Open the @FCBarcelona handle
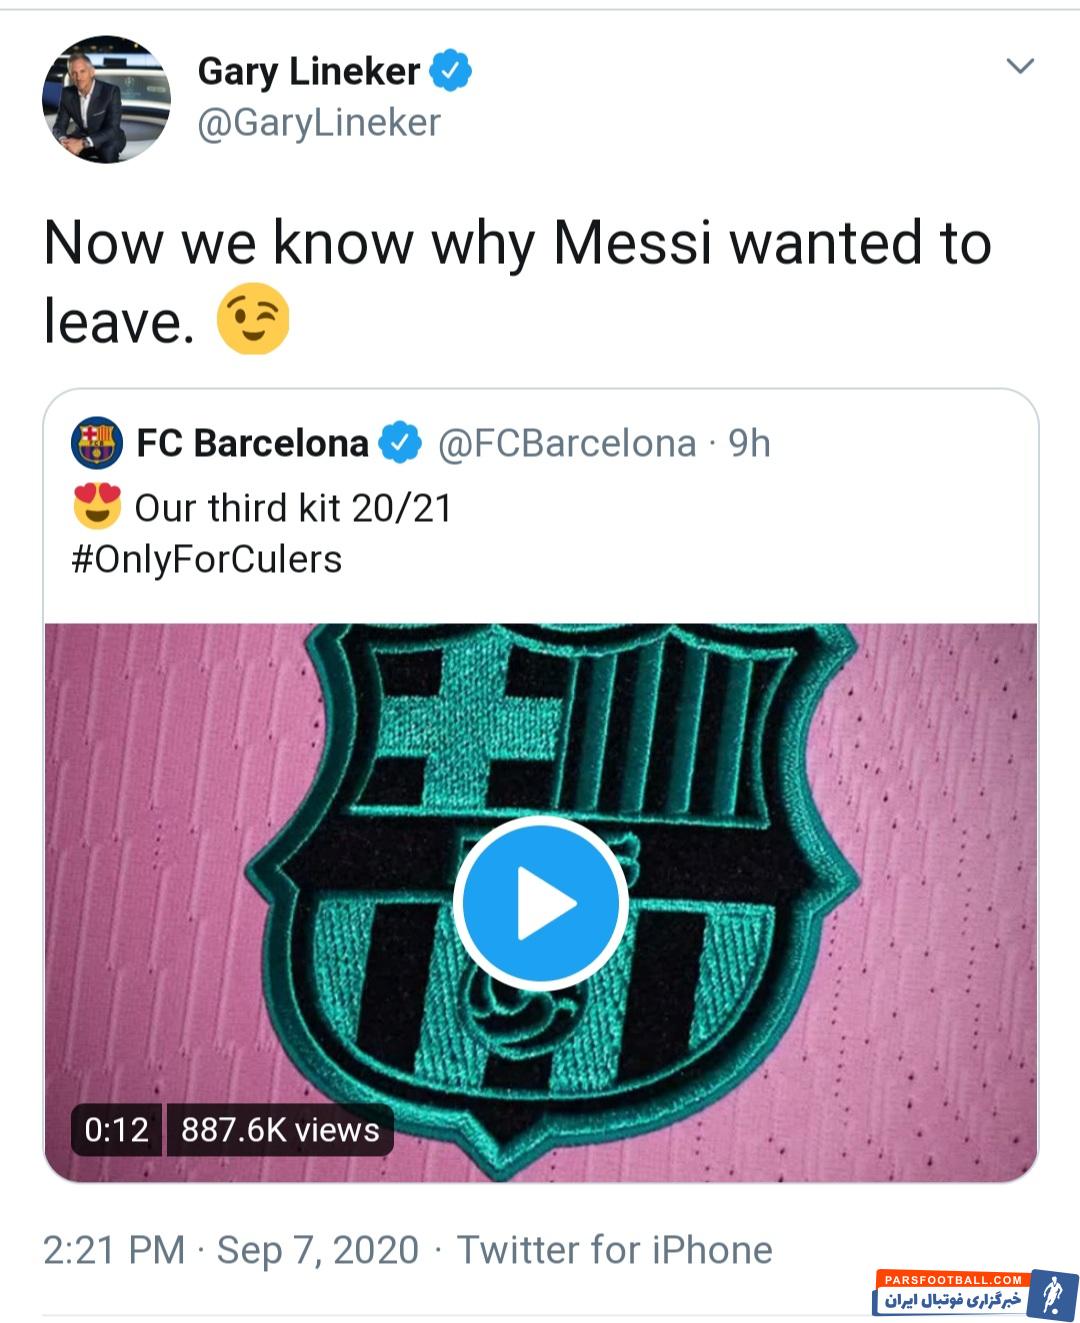Image resolution: width=1080 pixels, height=1323 pixels. coord(567,443)
